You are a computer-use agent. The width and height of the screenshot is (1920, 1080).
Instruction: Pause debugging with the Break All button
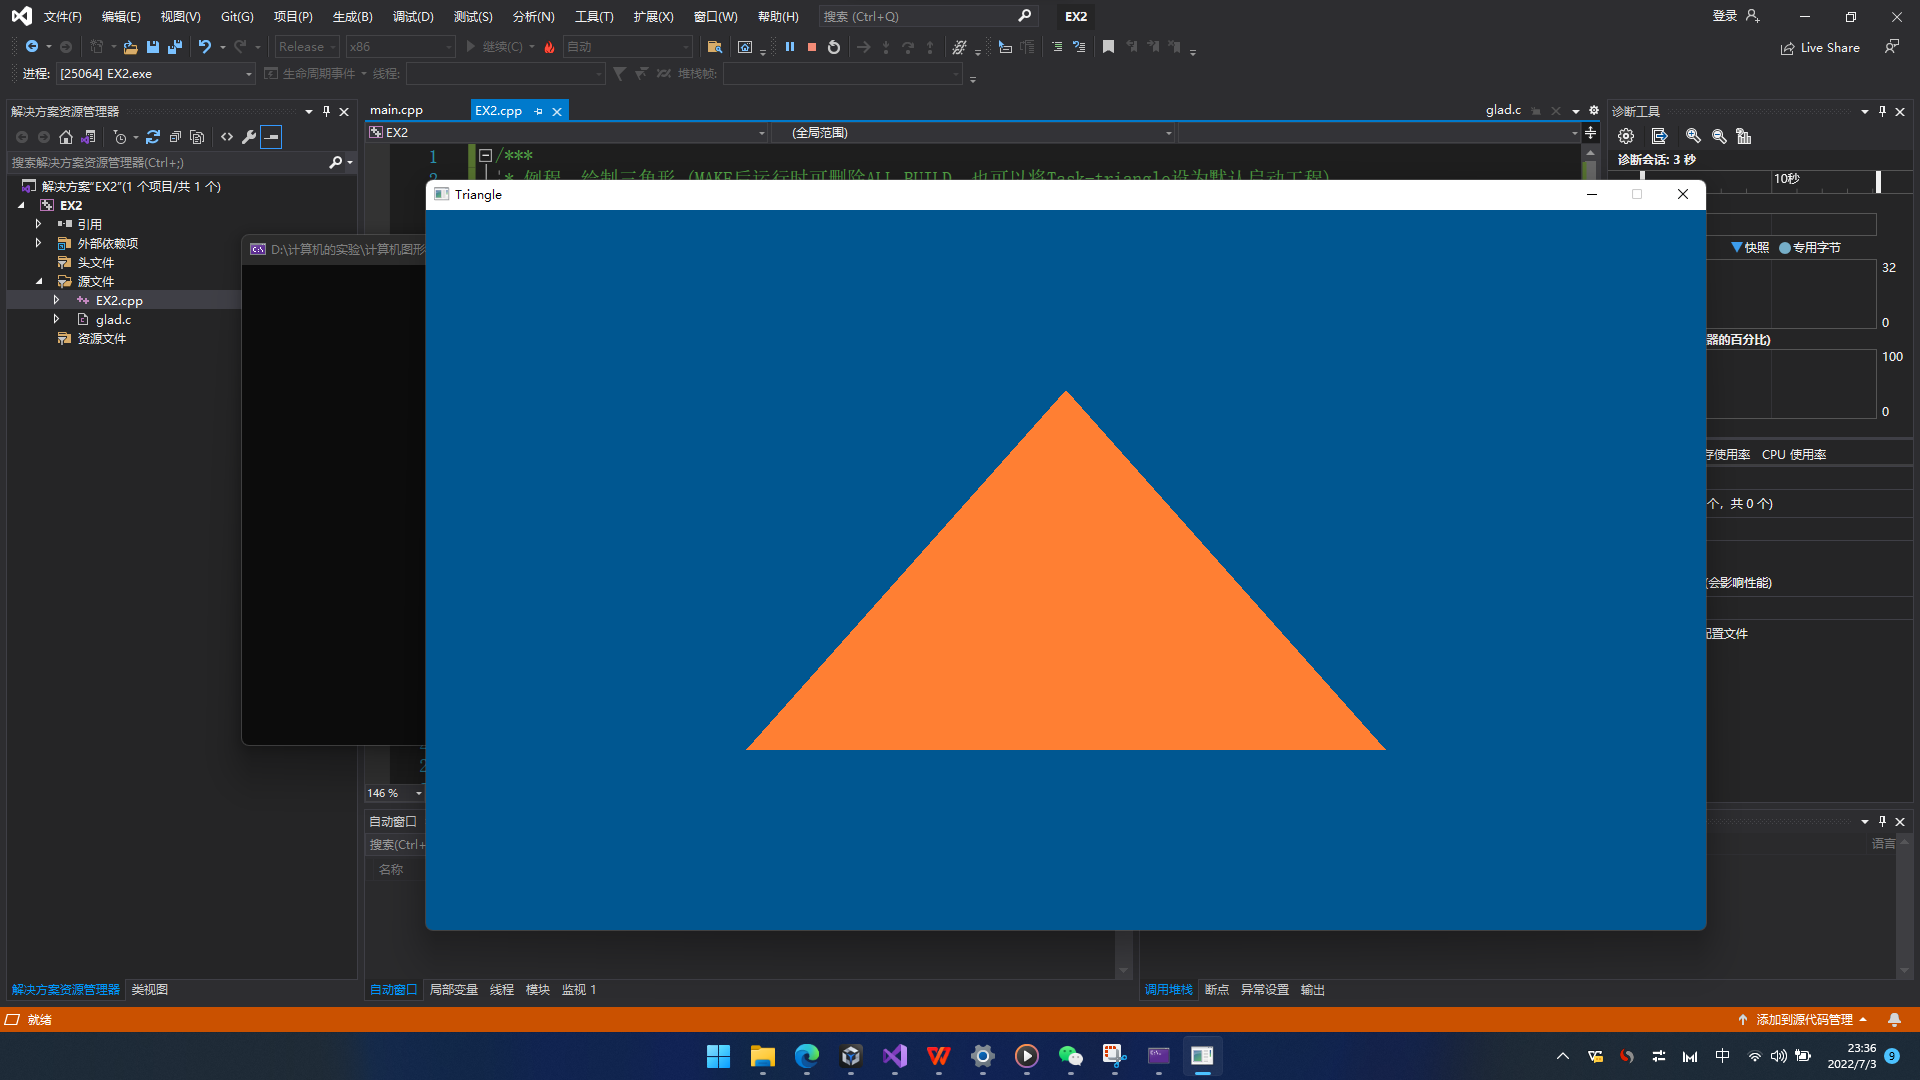pyautogui.click(x=790, y=47)
